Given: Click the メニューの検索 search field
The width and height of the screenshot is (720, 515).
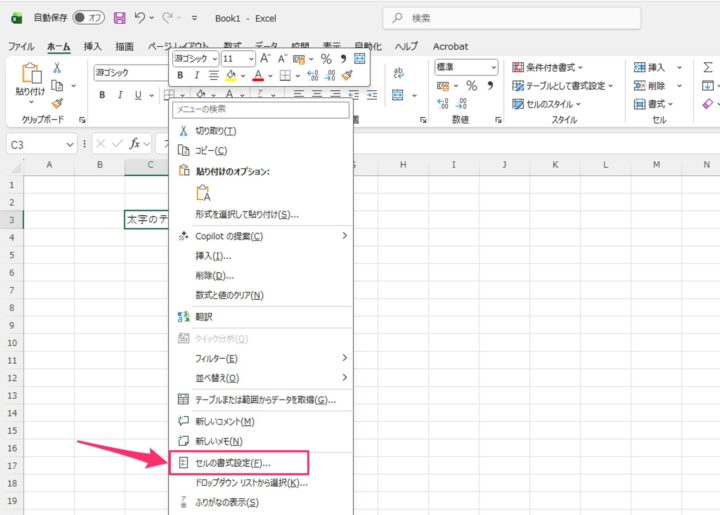Looking at the screenshot, I should pos(260,108).
